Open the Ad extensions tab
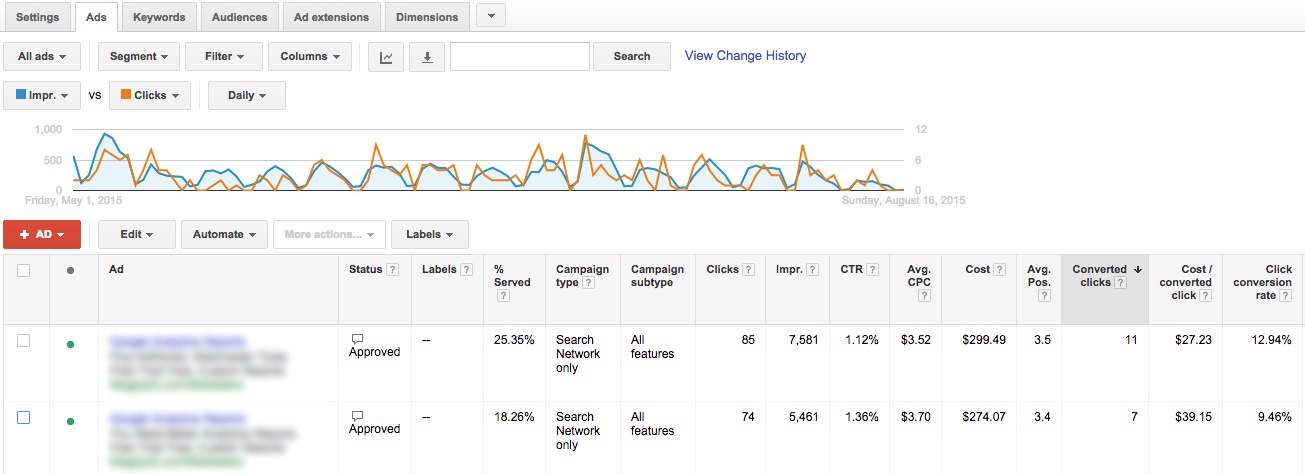Image resolution: width=1305 pixels, height=474 pixels. click(x=331, y=17)
